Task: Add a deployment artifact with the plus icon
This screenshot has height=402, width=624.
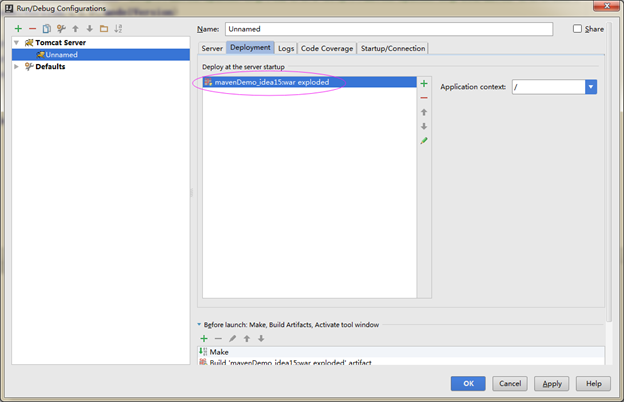Action: pyautogui.click(x=424, y=84)
